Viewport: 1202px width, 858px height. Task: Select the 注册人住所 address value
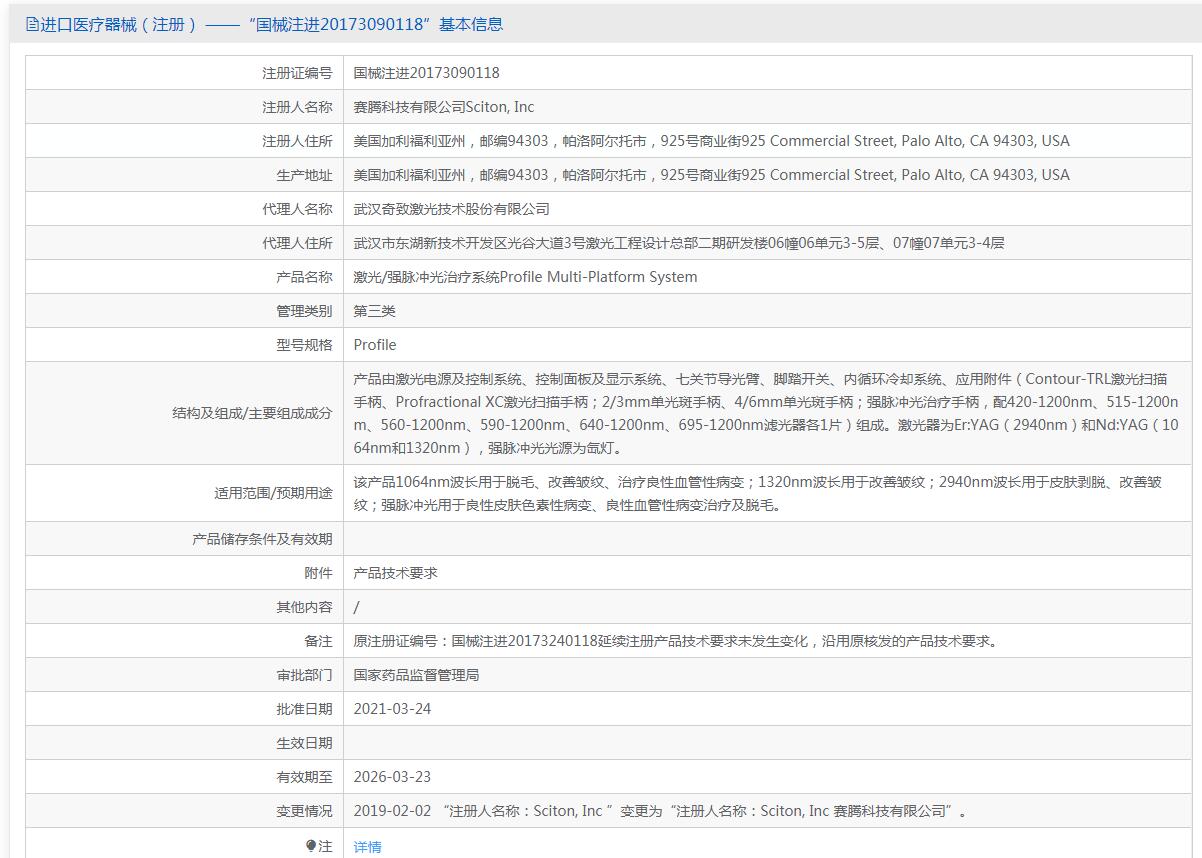(x=711, y=141)
